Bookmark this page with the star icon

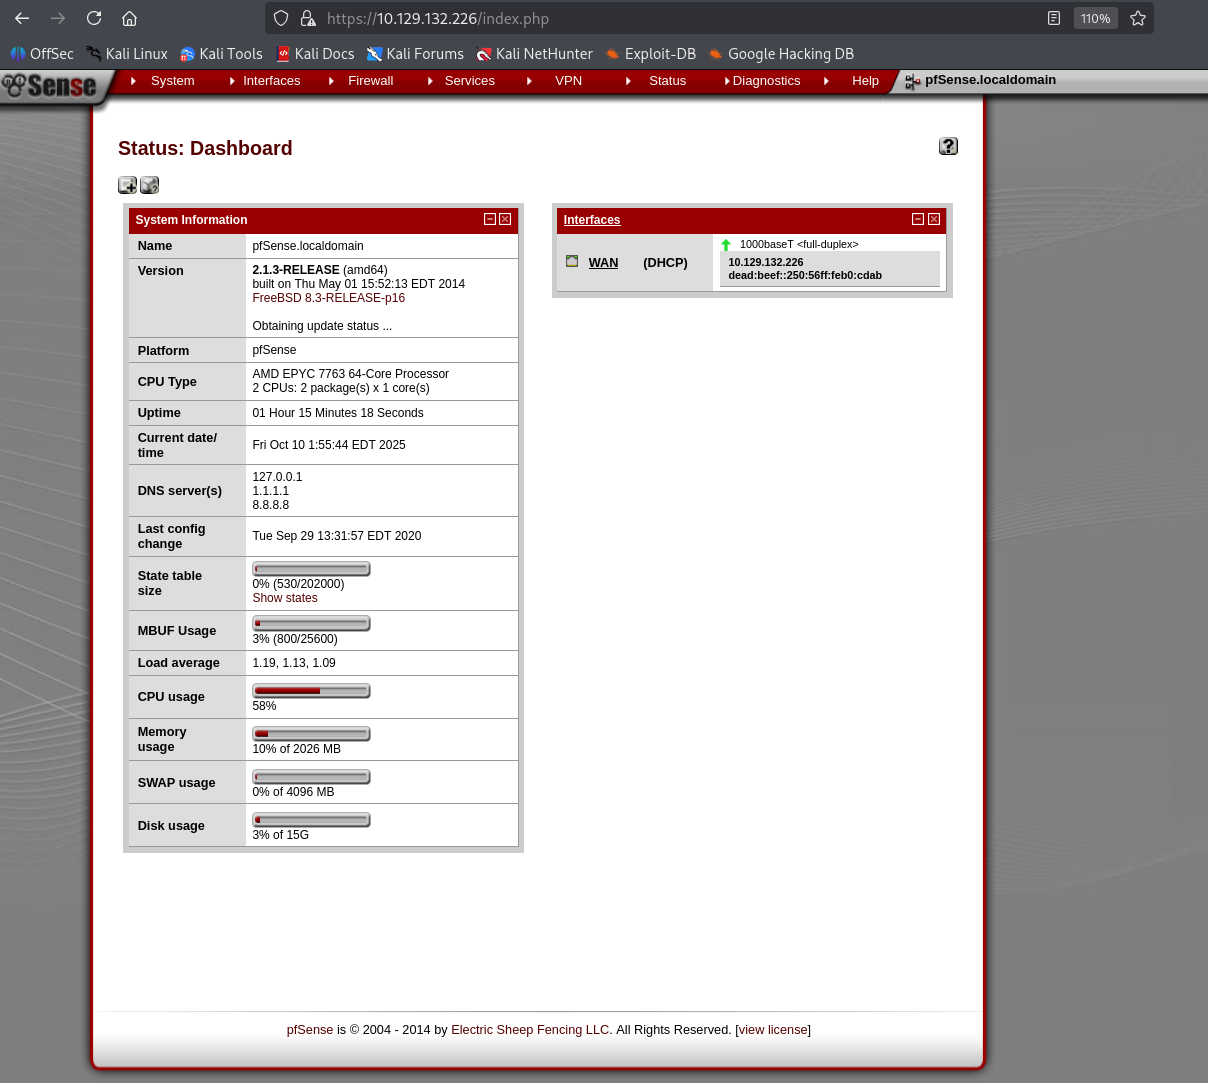click(x=1137, y=18)
